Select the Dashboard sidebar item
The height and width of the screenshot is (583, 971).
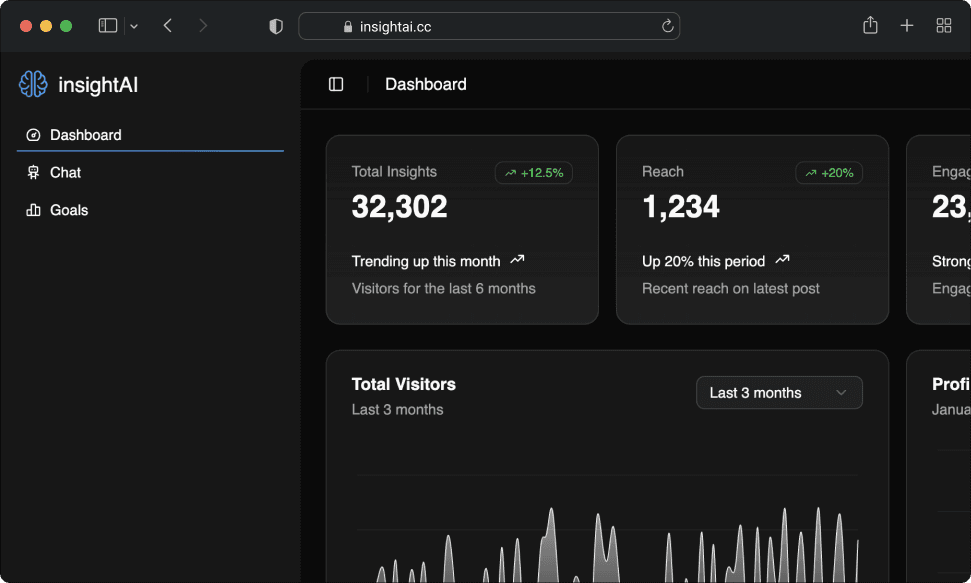click(x=85, y=135)
